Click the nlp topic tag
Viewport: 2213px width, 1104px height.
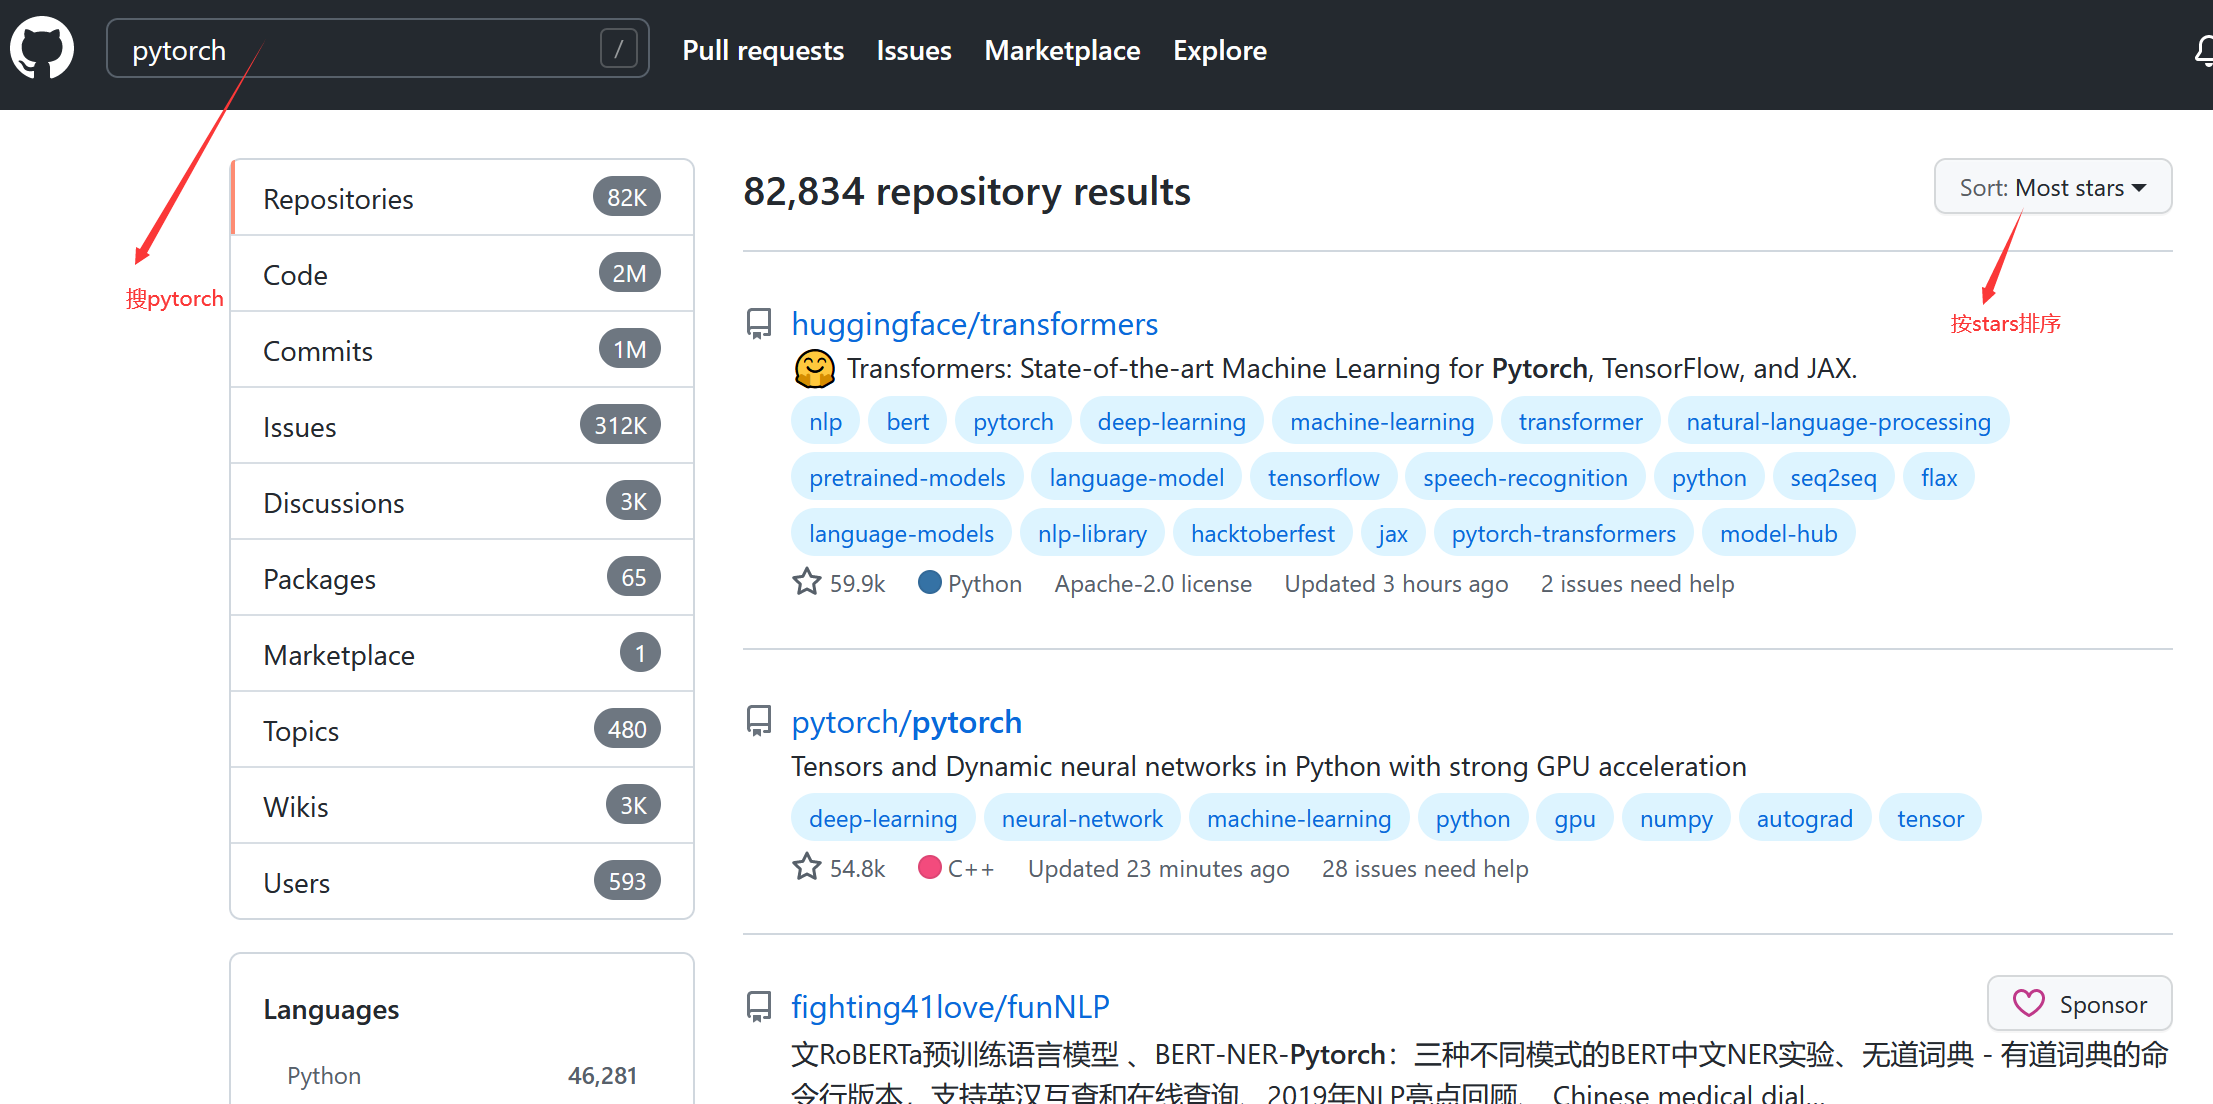[825, 421]
